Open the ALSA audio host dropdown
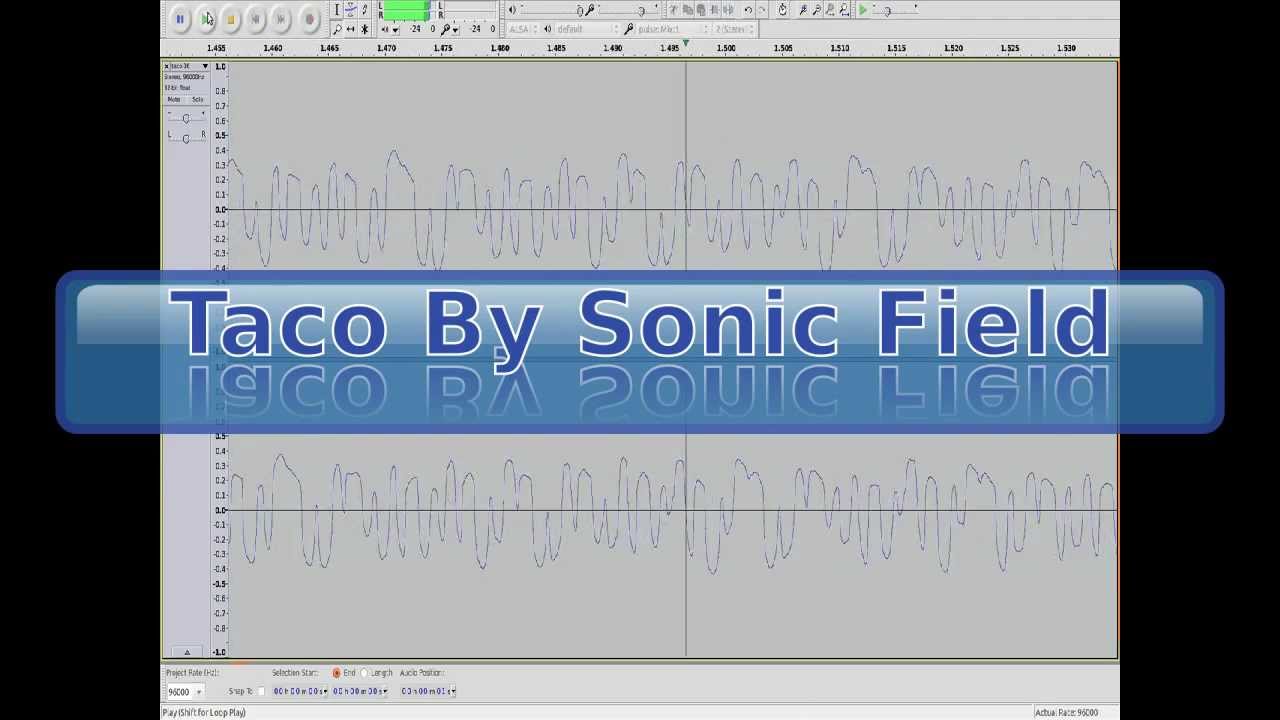1280x720 pixels. pos(521,29)
